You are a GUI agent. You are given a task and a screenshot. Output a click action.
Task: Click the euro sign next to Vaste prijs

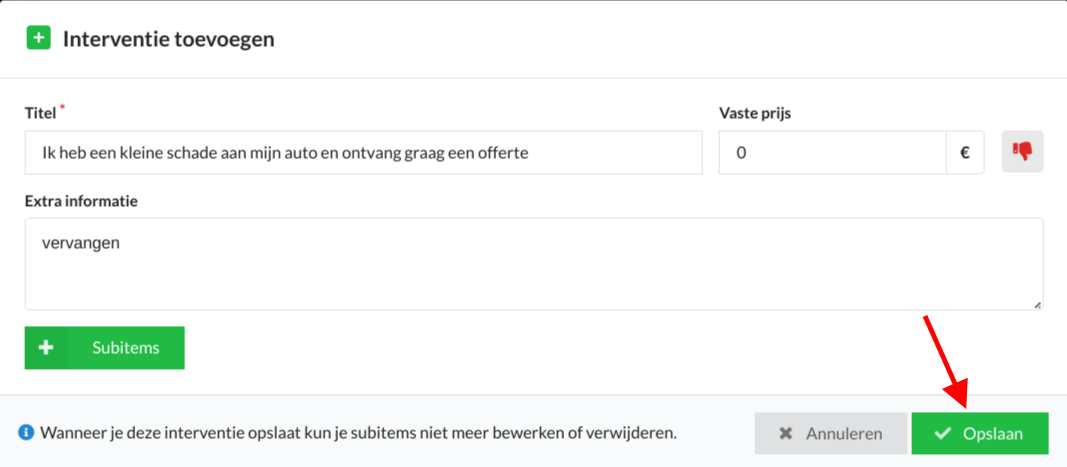965,153
